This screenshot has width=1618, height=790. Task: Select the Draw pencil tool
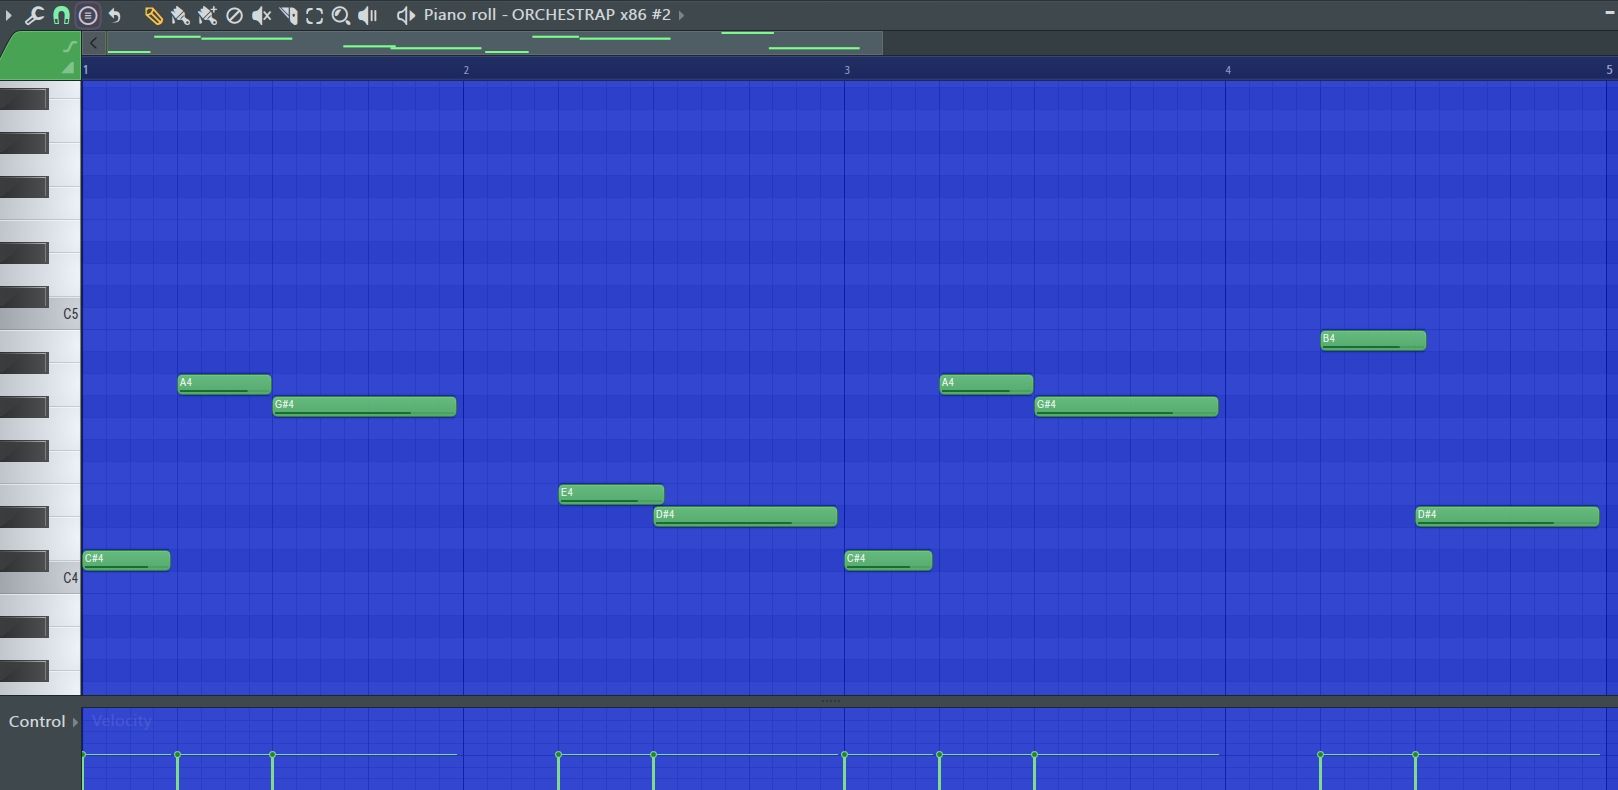[153, 15]
